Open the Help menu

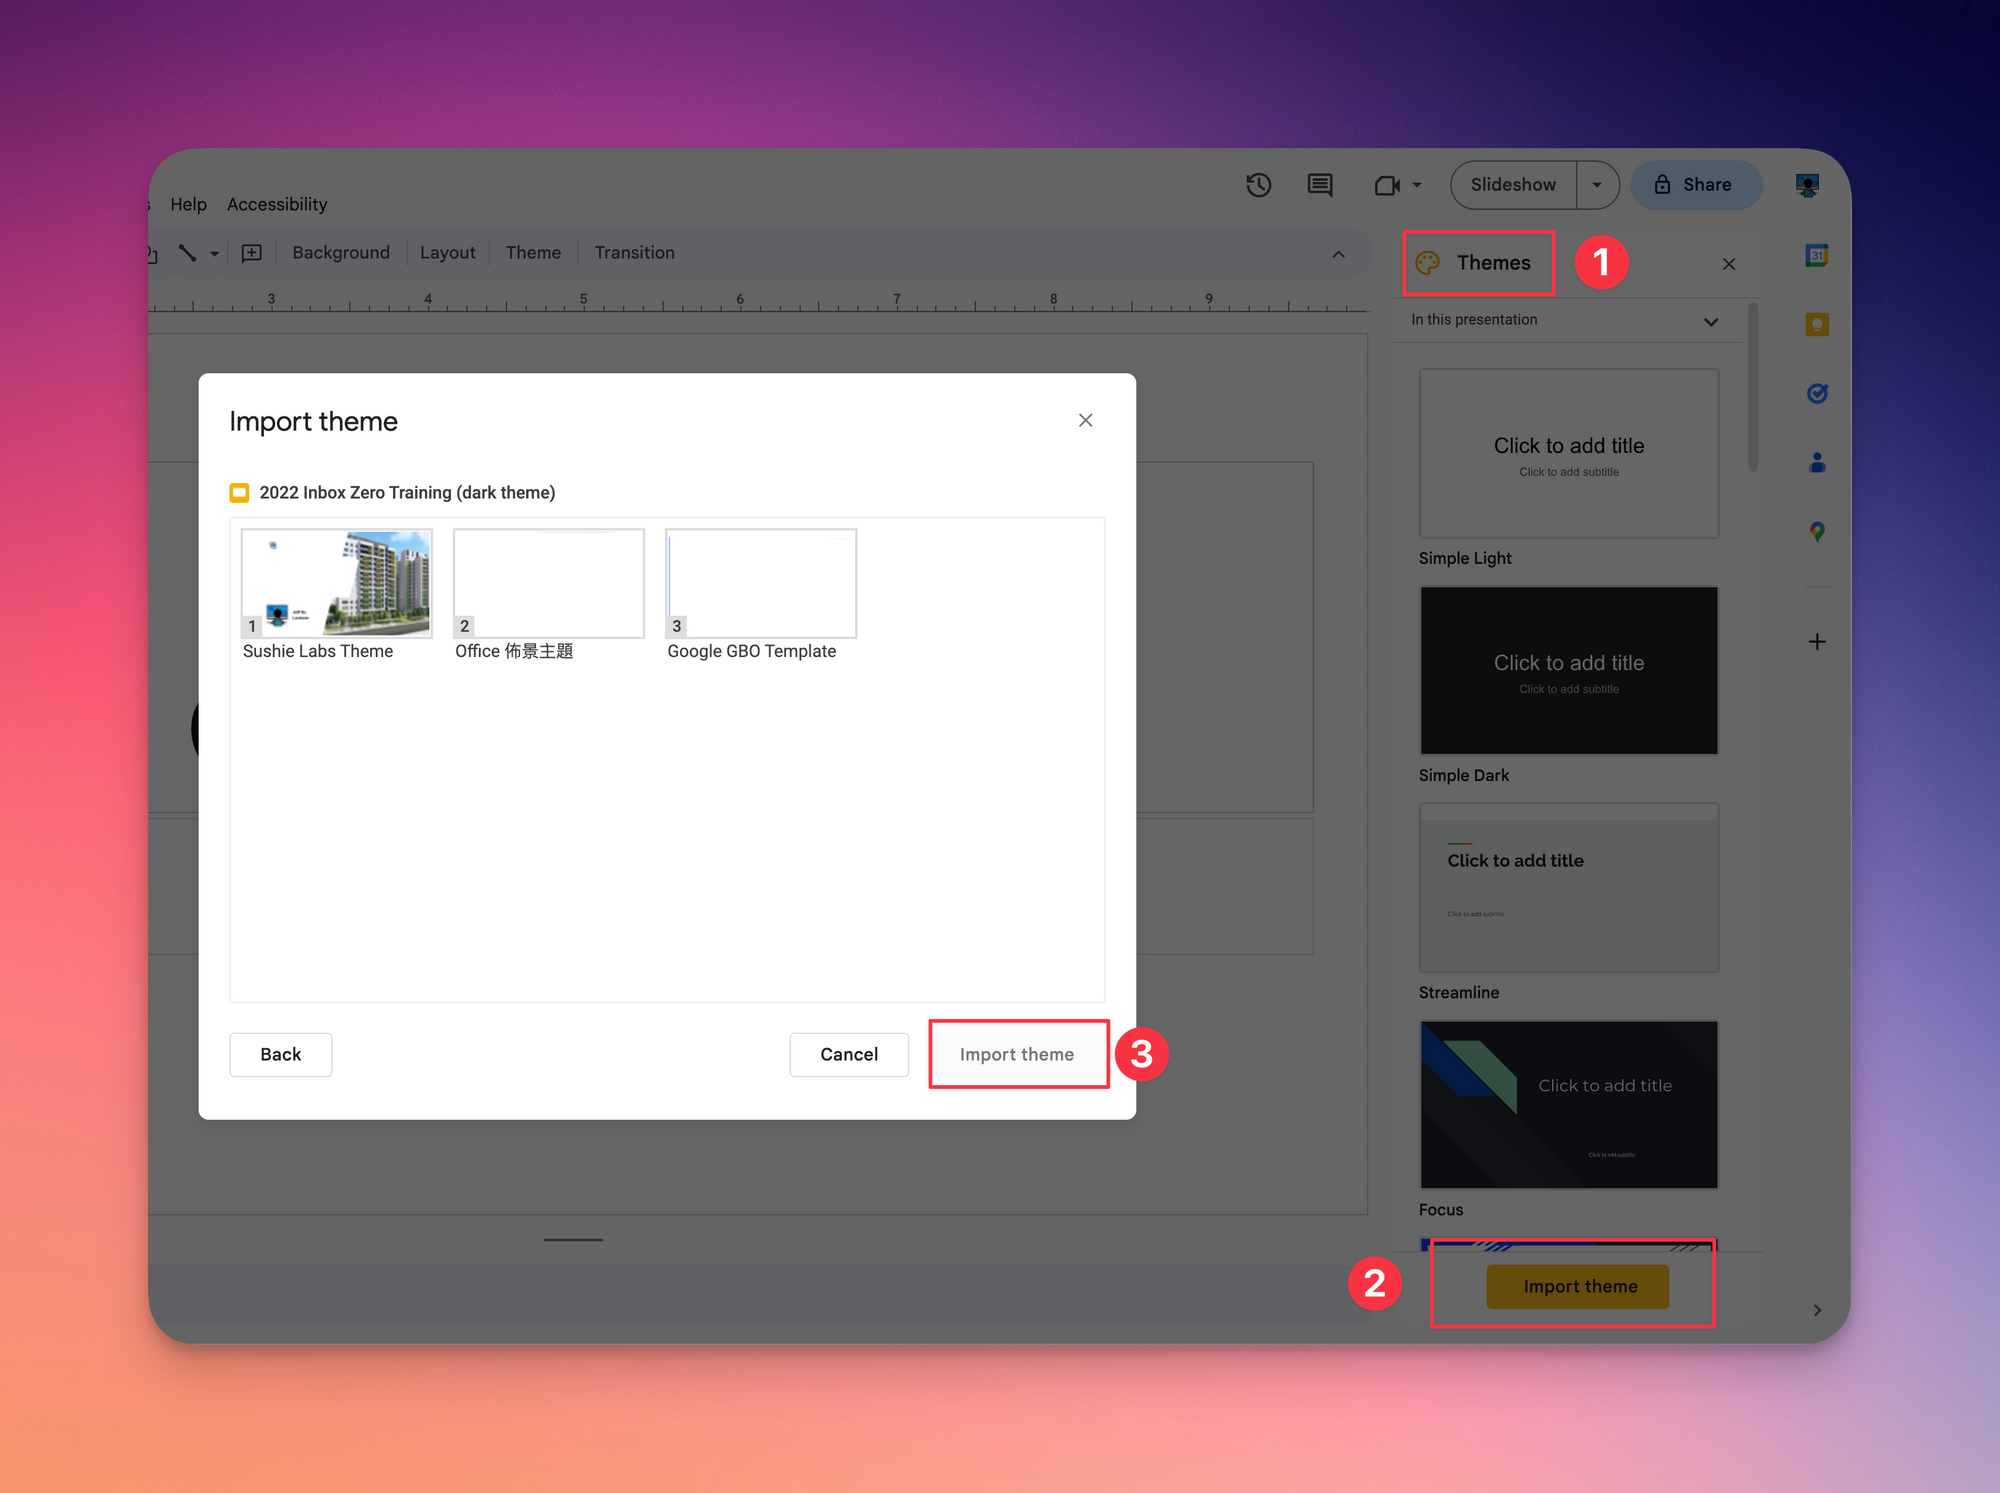click(188, 204)
